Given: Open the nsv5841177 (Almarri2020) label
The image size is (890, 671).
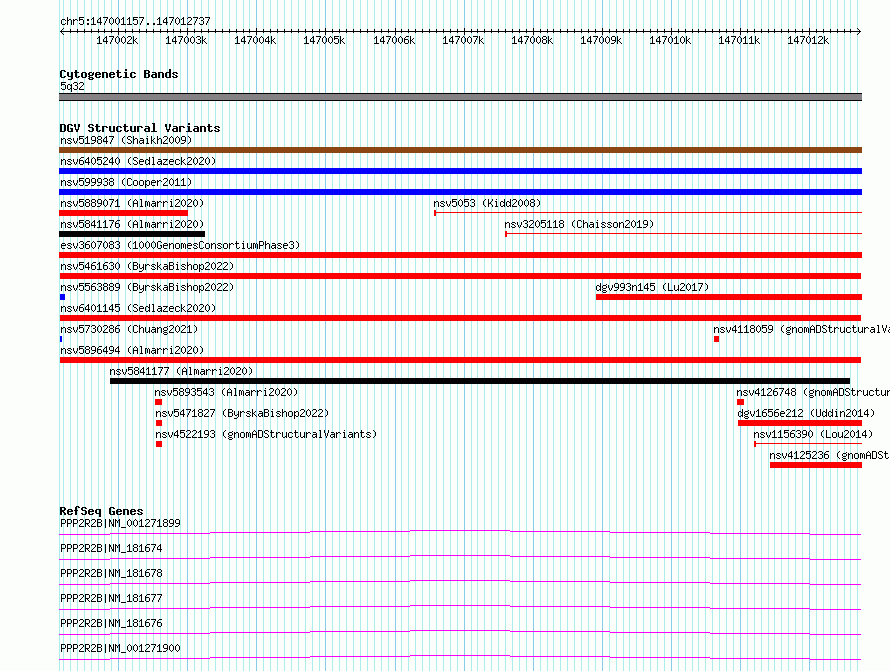Looking at the screenshot, I should click(181, 371).
